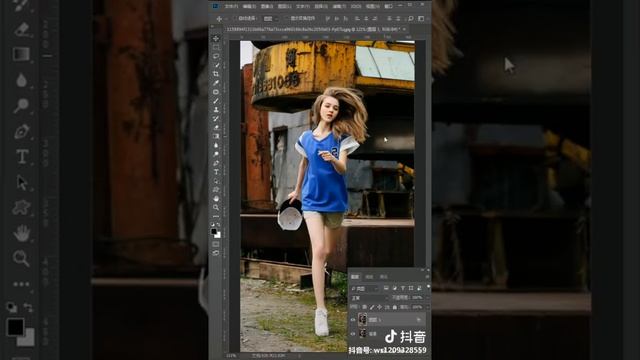640x360 pixels.
Task: Select the Spot Healing Brush tool
Action: point(216,92)
